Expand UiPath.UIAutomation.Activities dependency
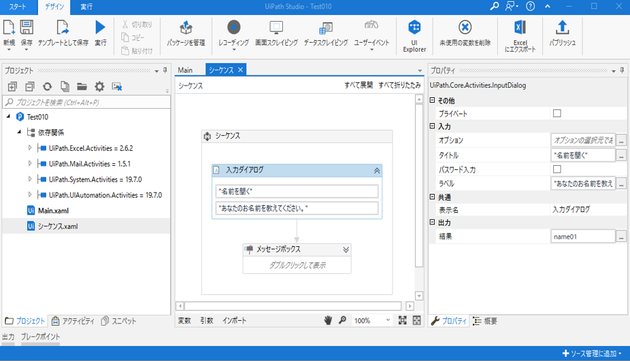The width and height of the screenshot is (630, 361). 30,195
